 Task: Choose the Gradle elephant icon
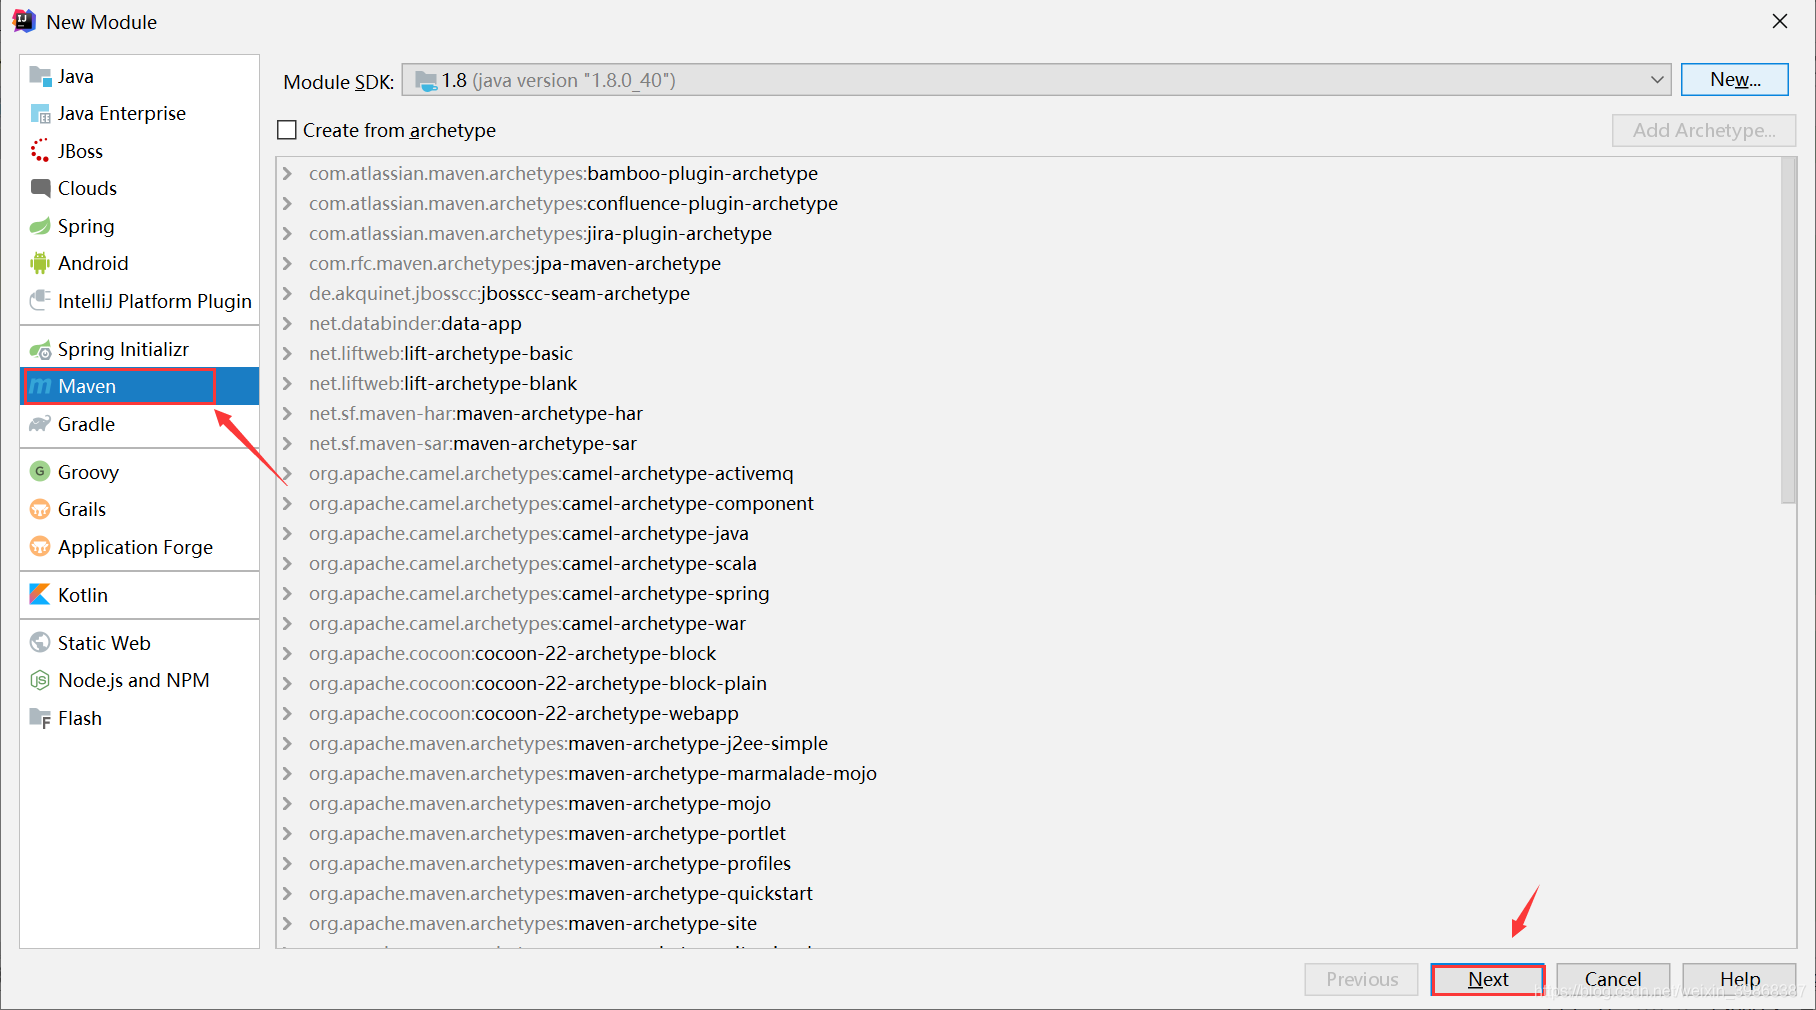pyautogui.click(x=40, y=424)
